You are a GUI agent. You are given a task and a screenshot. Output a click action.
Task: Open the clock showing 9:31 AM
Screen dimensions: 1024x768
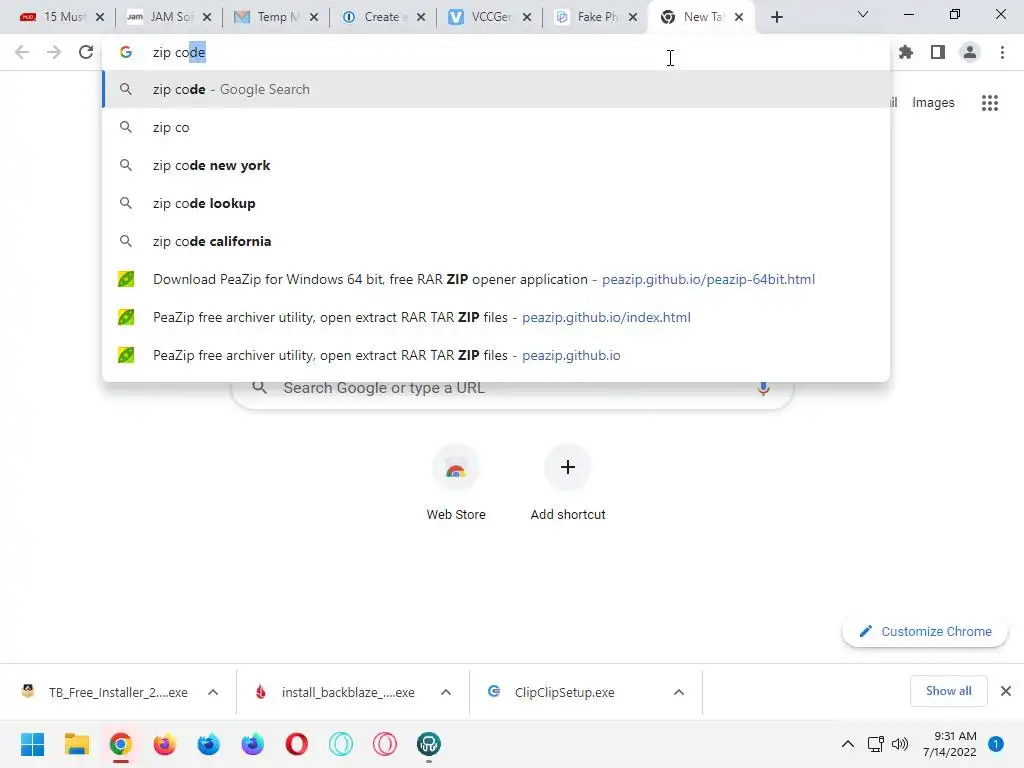950,744
